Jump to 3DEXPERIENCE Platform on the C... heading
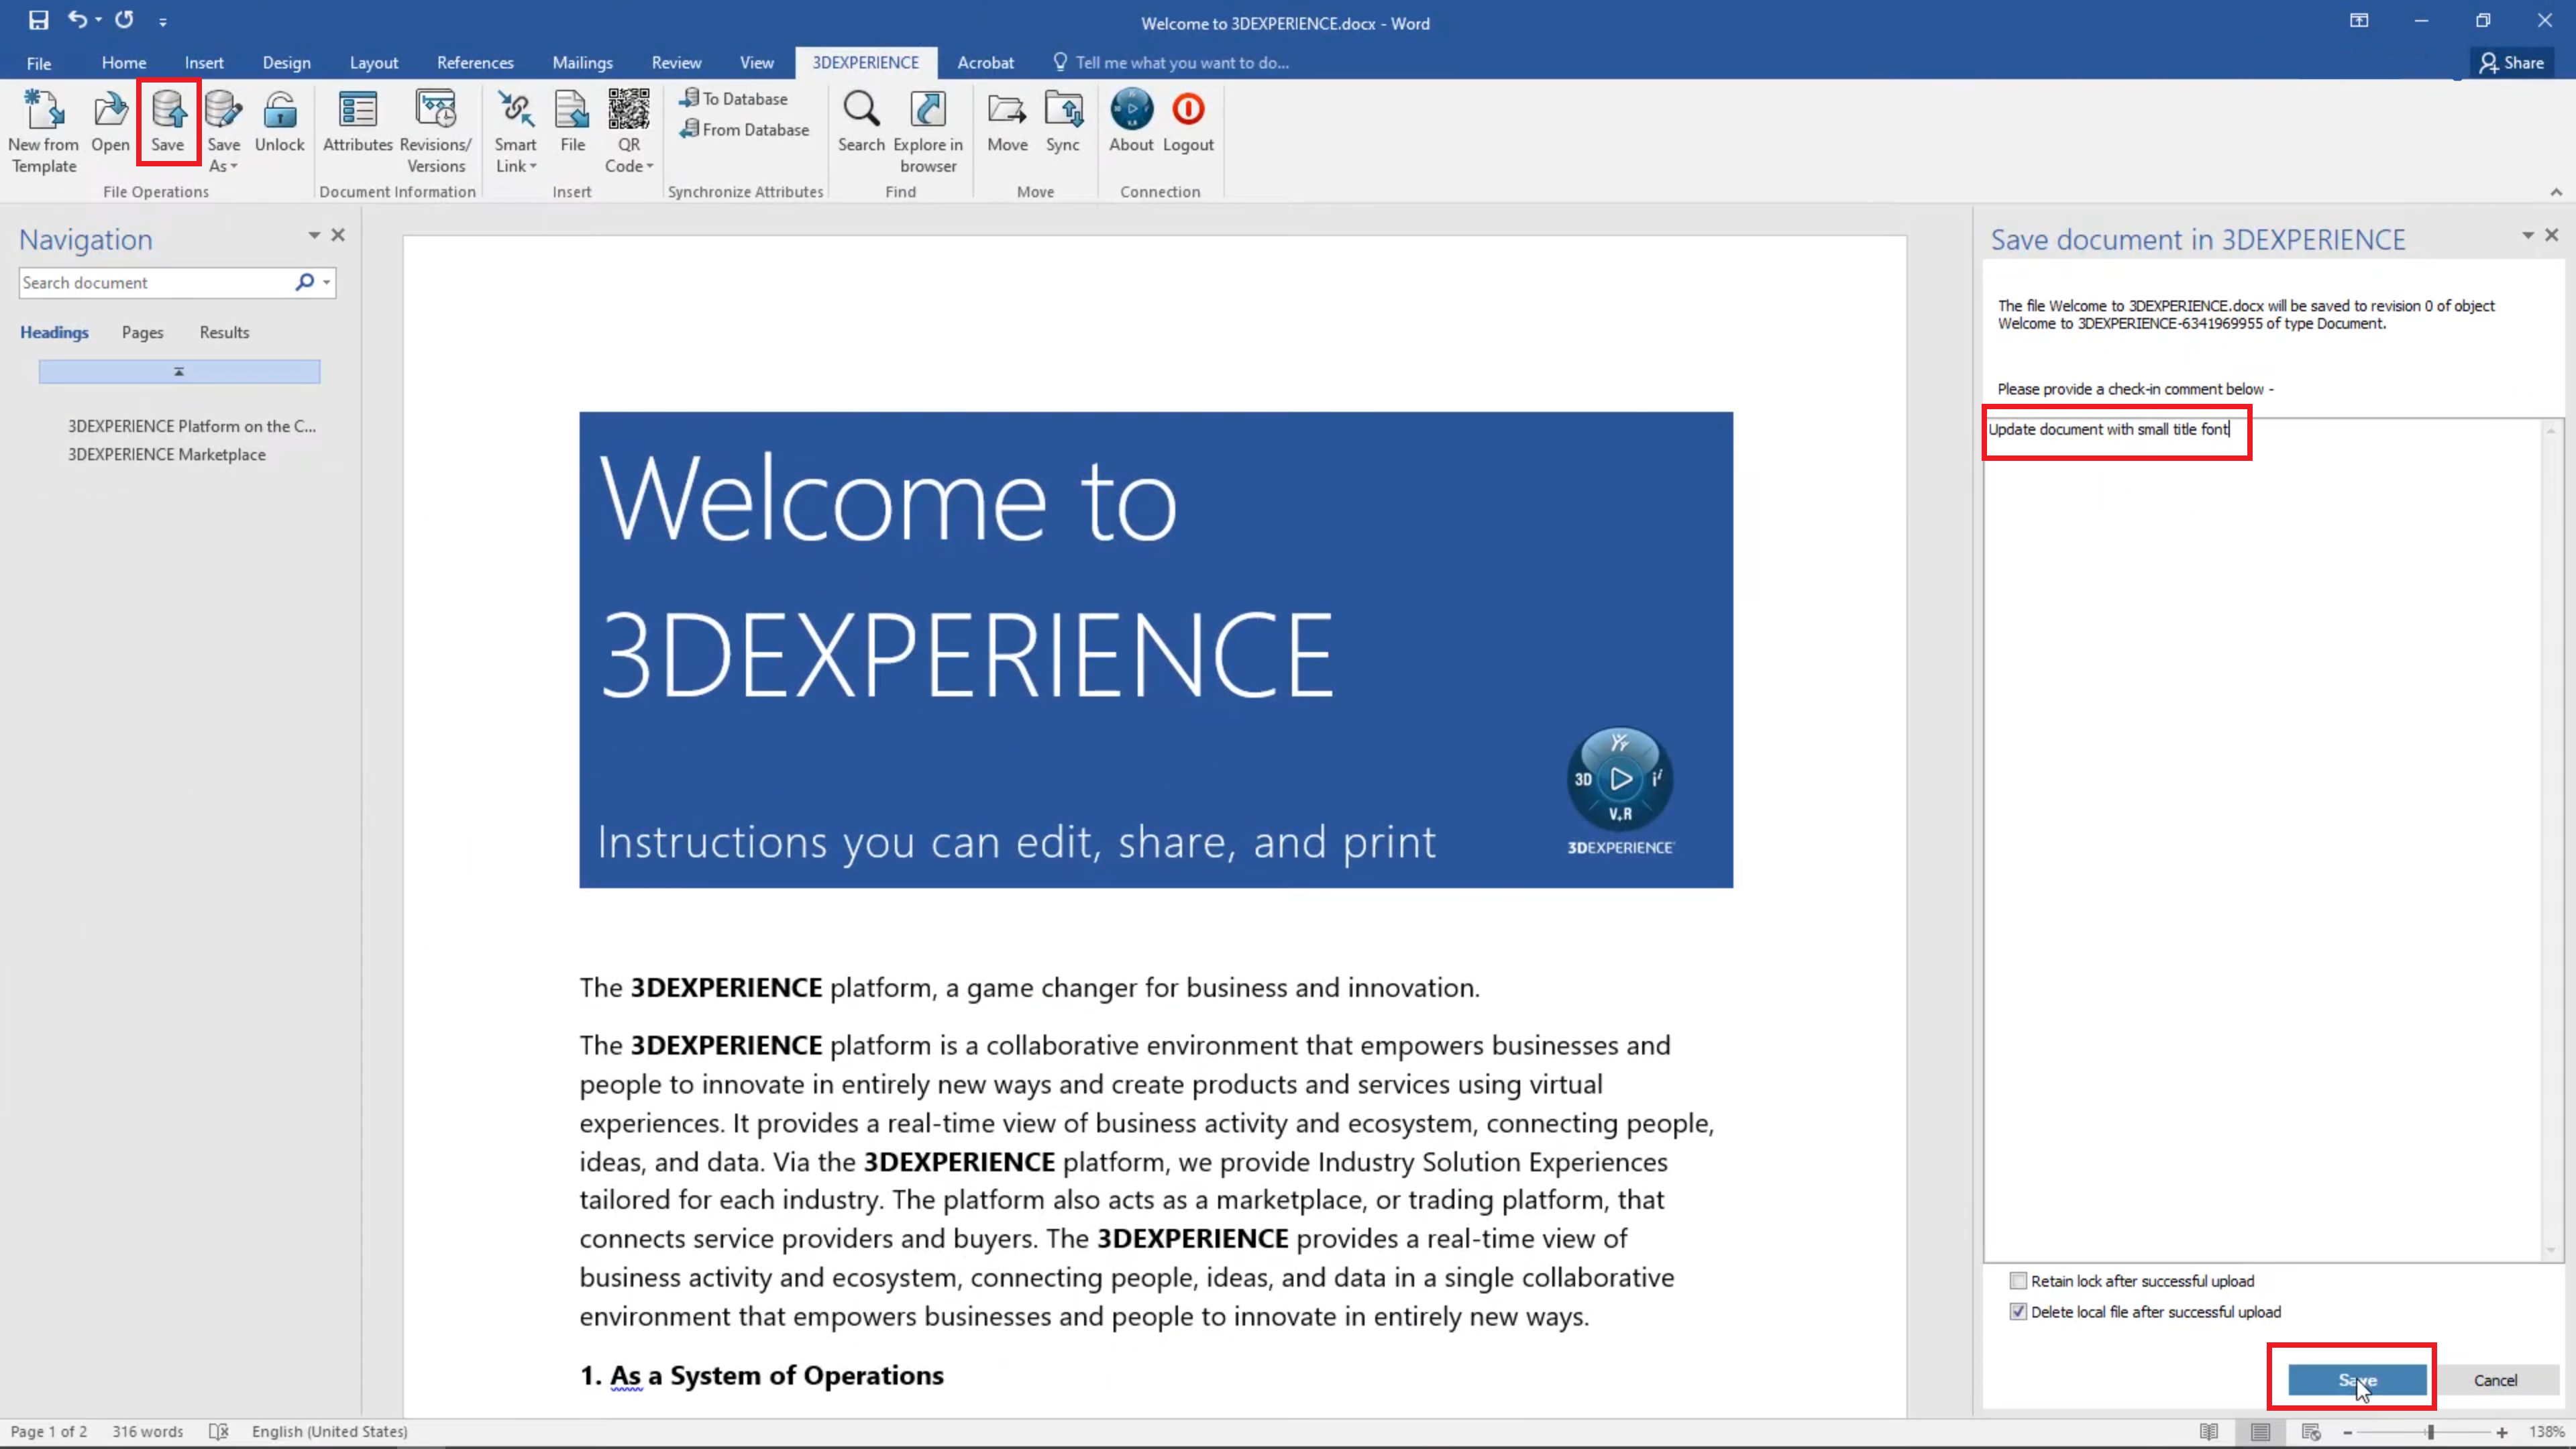This screenshot has width=2576, height=1449. (191, 426)
